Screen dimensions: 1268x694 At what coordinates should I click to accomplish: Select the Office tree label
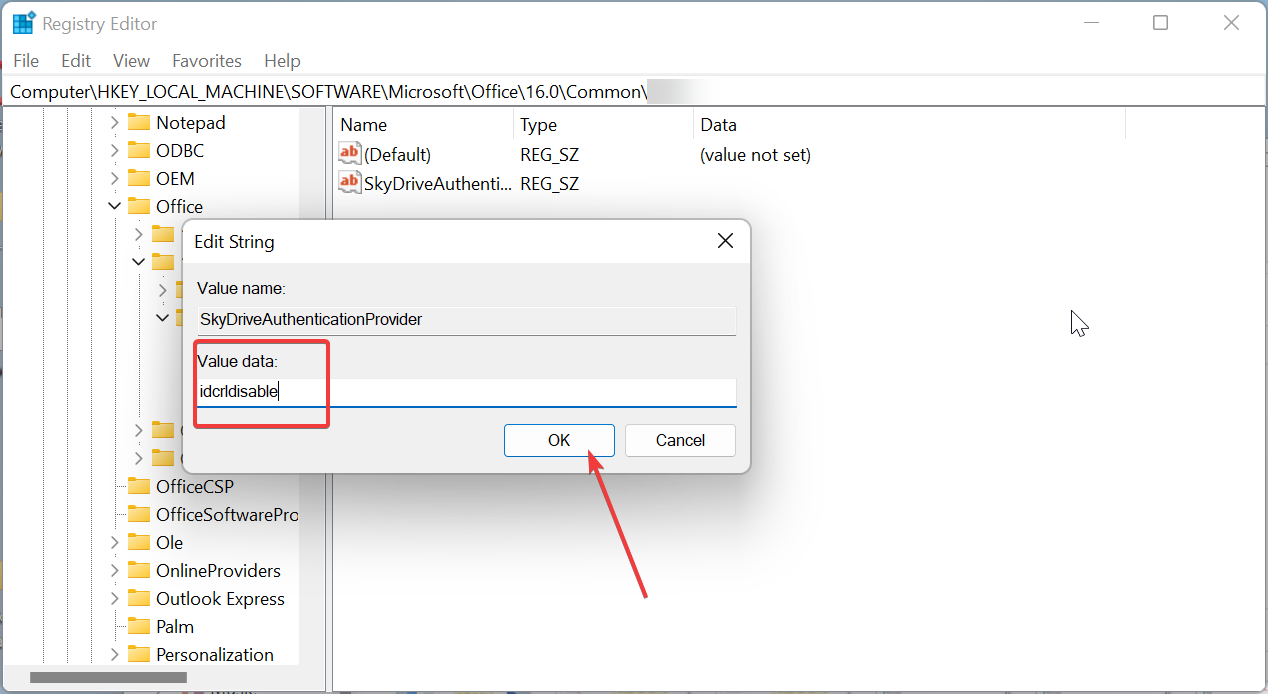click(x=179, y=207)
